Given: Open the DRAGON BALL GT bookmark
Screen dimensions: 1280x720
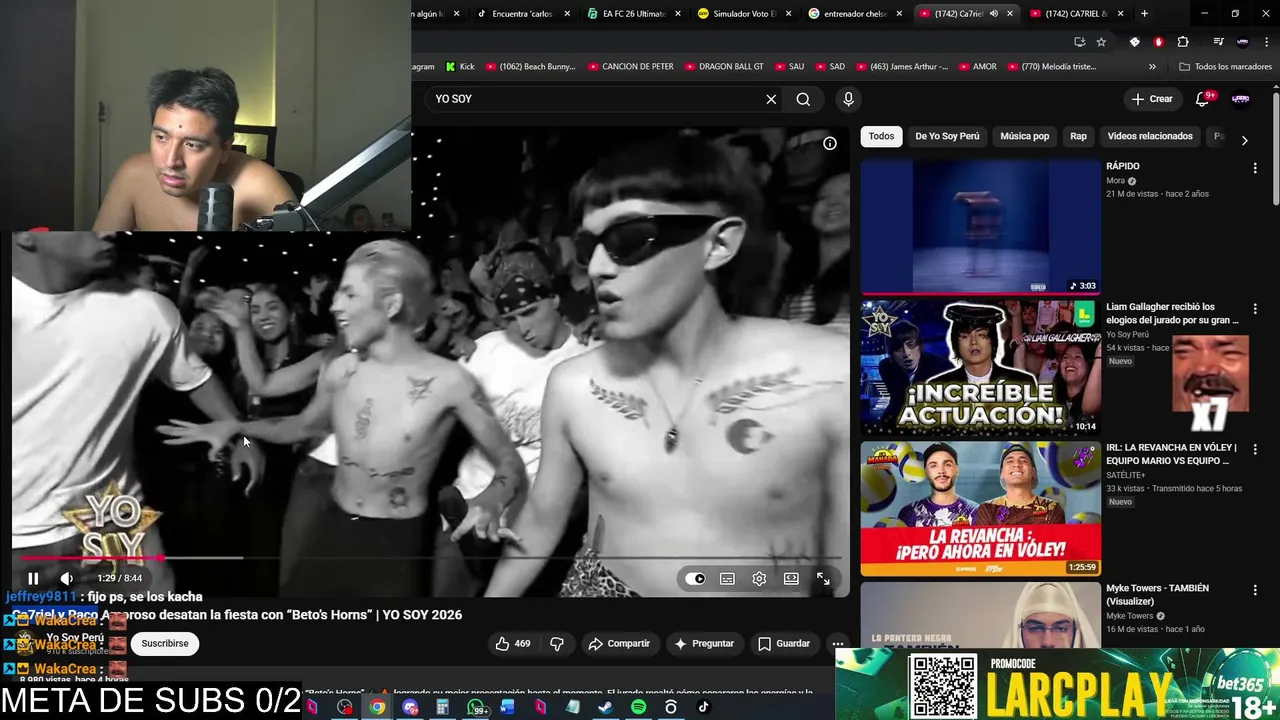Looking at the screenshot, I should pyautogui.click(x=723, y=67).
